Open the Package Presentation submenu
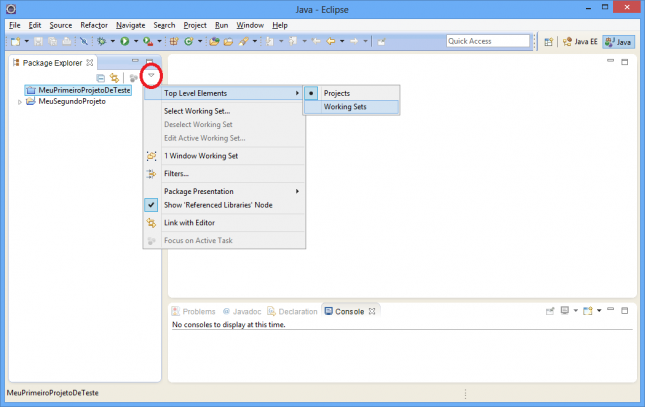 pyautogui.click(x=224, y=191)
